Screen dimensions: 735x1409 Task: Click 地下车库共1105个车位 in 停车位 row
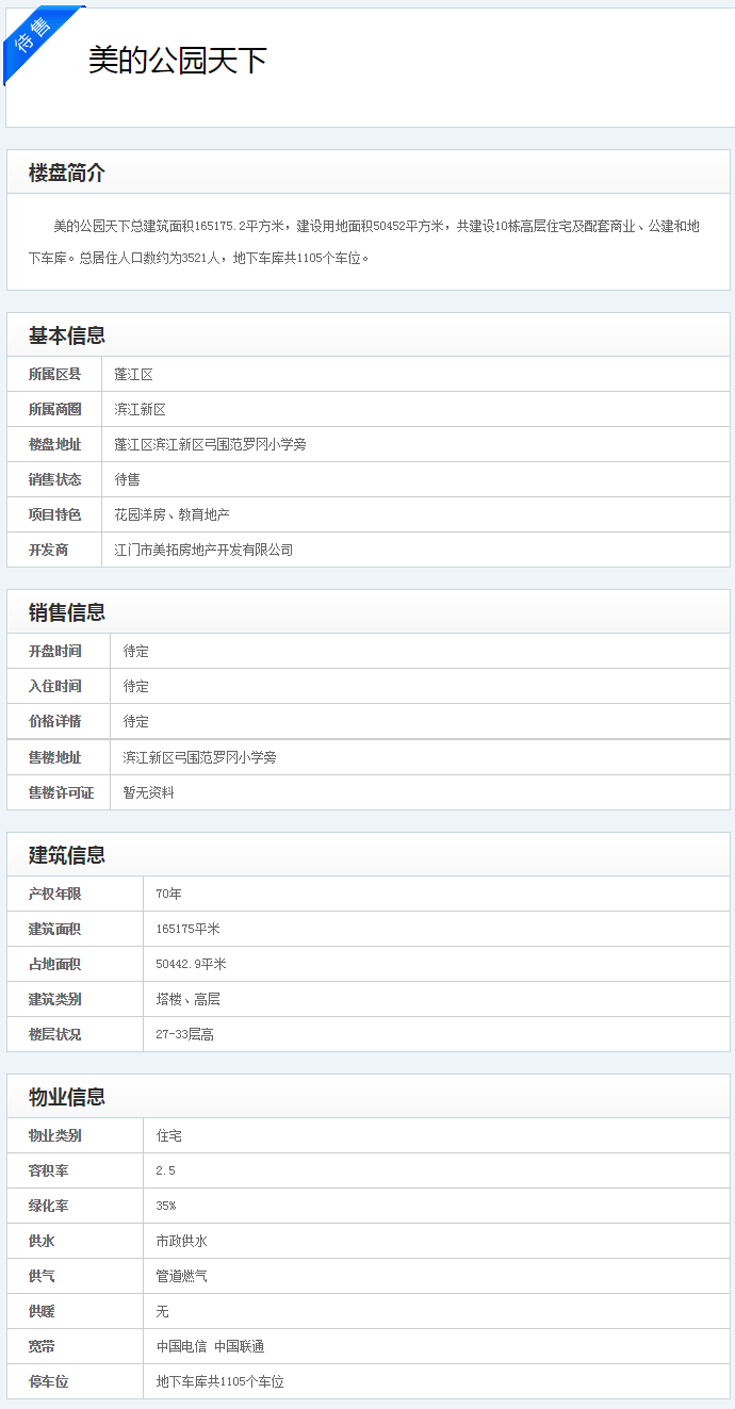coord(220,1382)
